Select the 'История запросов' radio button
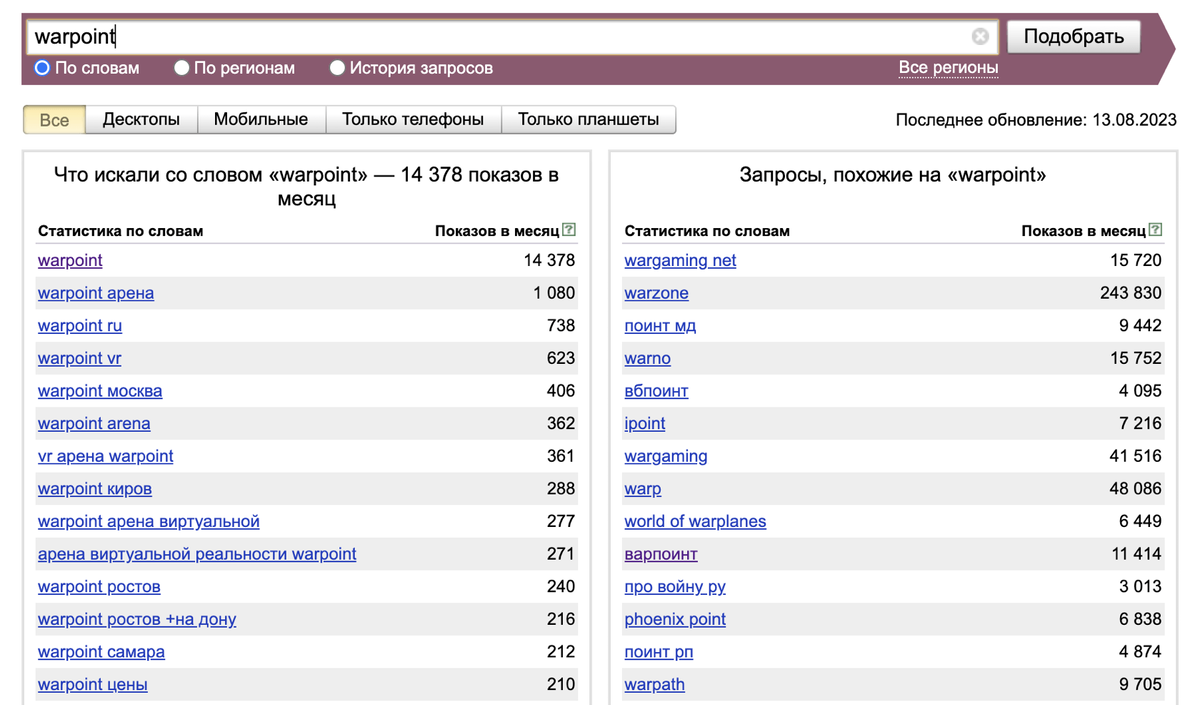 [x=337, y=68]
